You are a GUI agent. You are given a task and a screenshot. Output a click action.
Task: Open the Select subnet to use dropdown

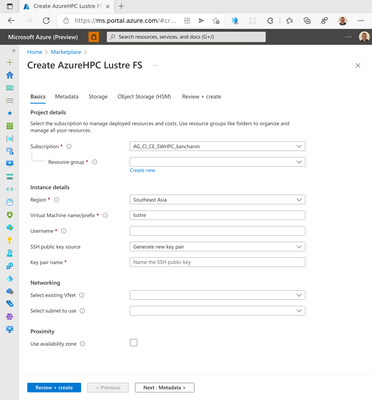pos(217,311)
